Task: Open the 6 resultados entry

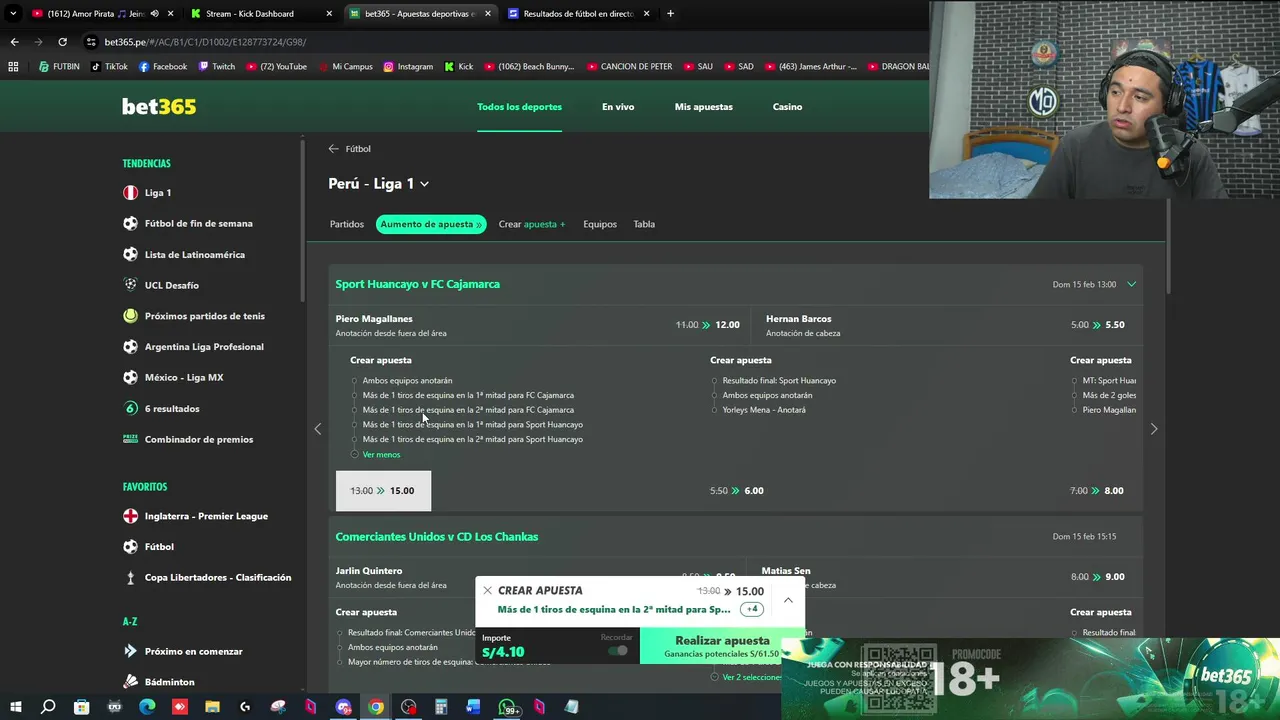Action: [x=171, y=408]
